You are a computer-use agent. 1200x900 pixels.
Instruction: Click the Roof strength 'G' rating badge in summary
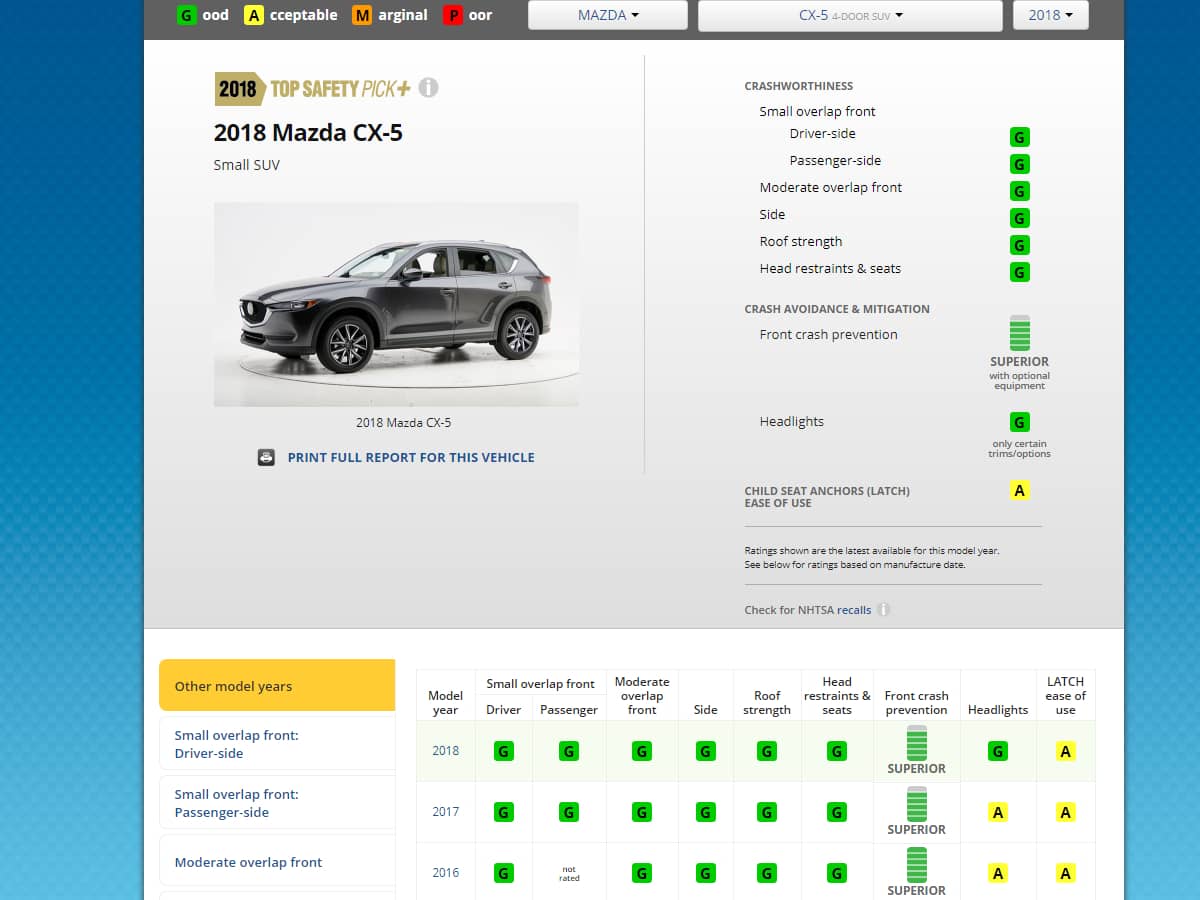[x=1019, y=245]
